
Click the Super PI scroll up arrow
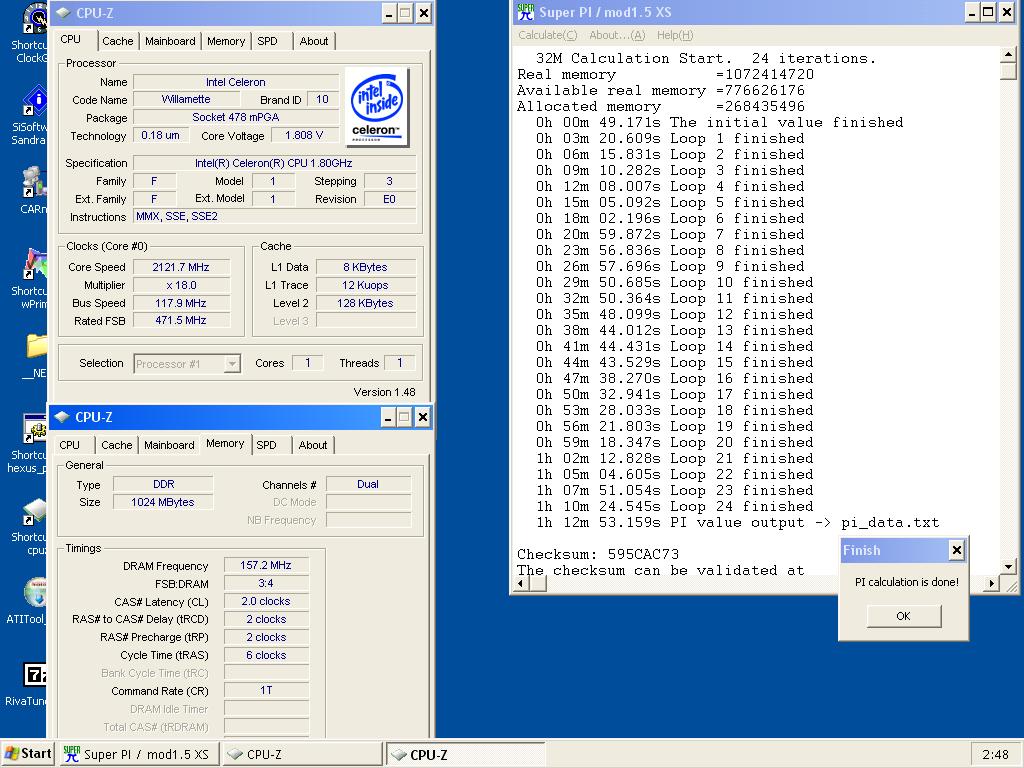1008,56
